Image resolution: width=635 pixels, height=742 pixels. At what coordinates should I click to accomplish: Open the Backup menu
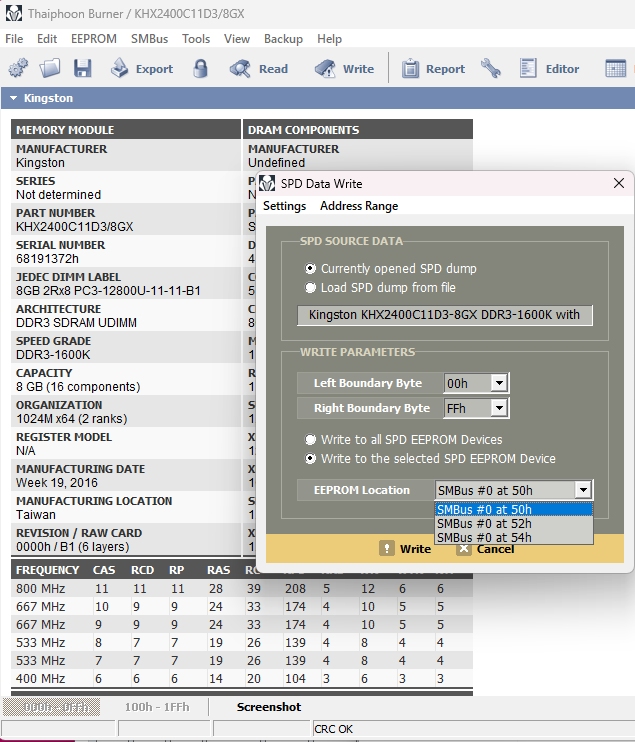(283, 39)
